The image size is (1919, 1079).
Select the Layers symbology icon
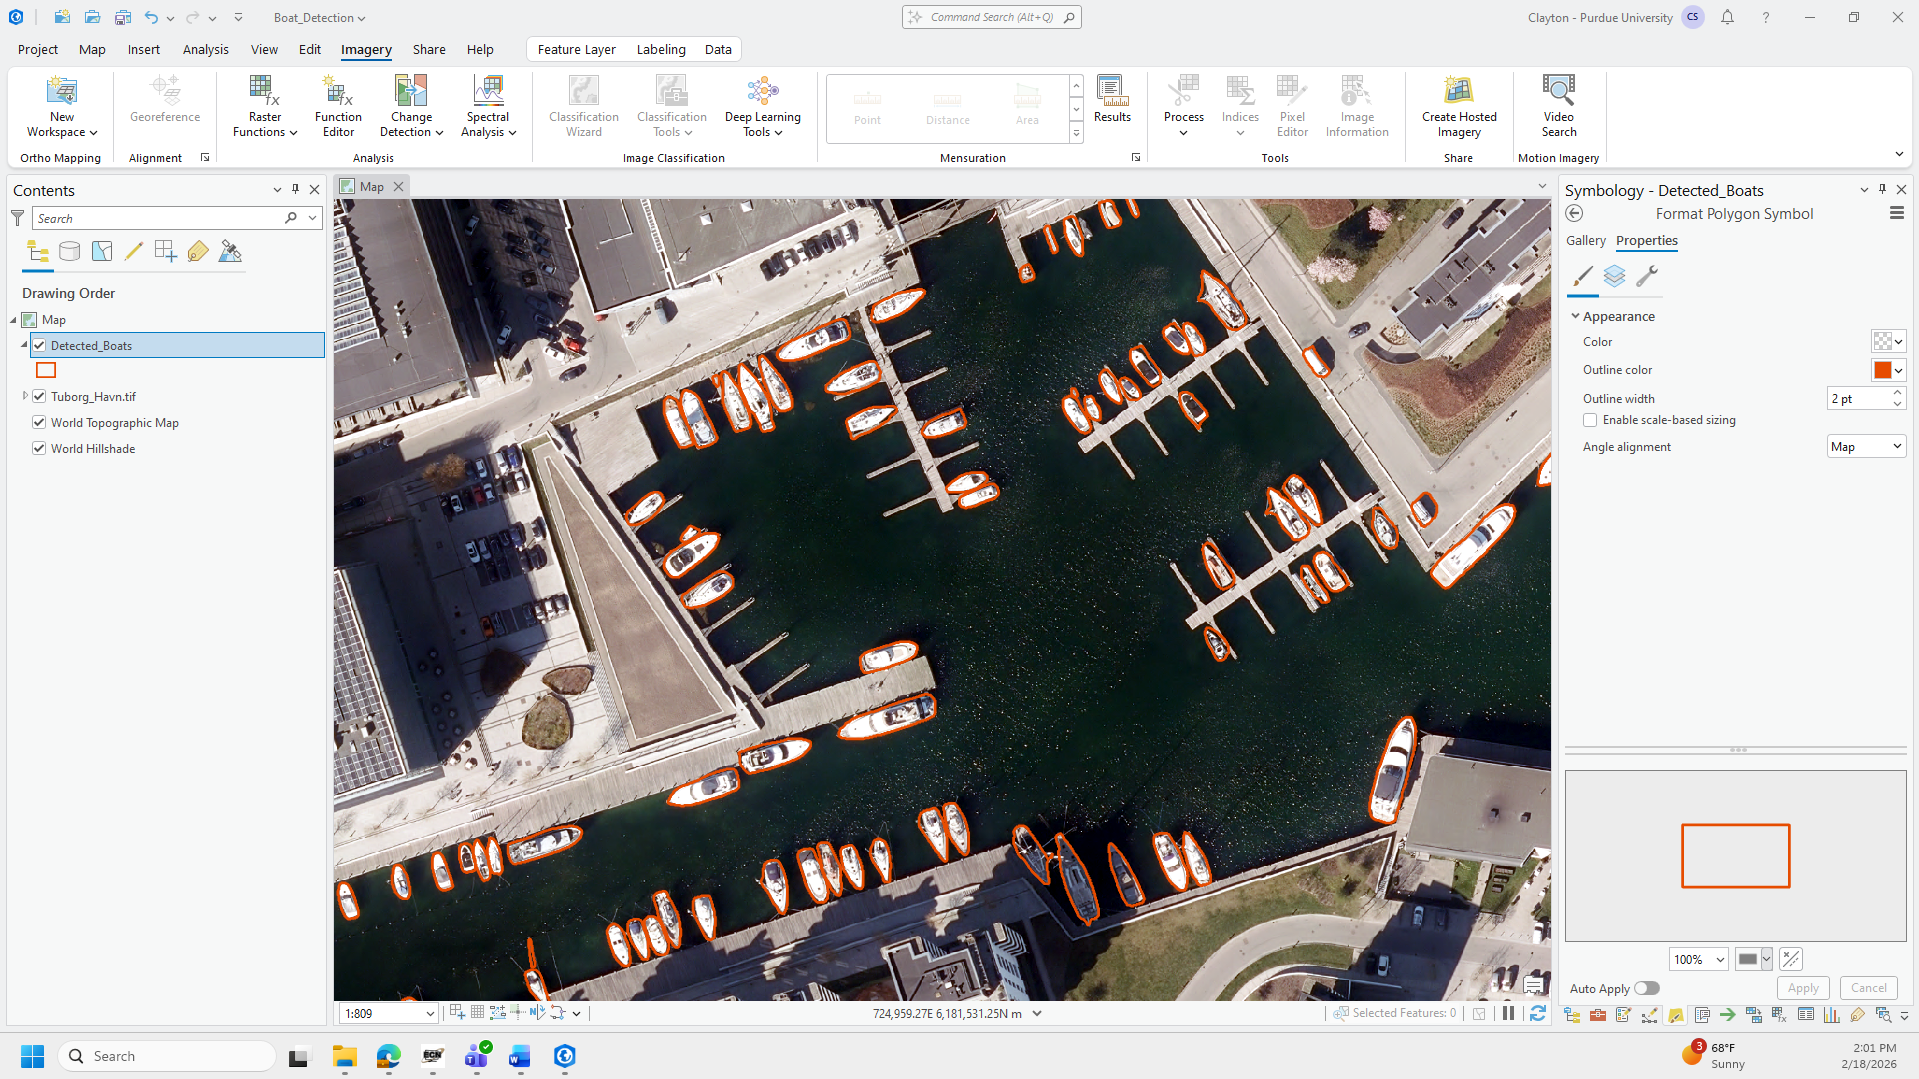[1614, 276]
